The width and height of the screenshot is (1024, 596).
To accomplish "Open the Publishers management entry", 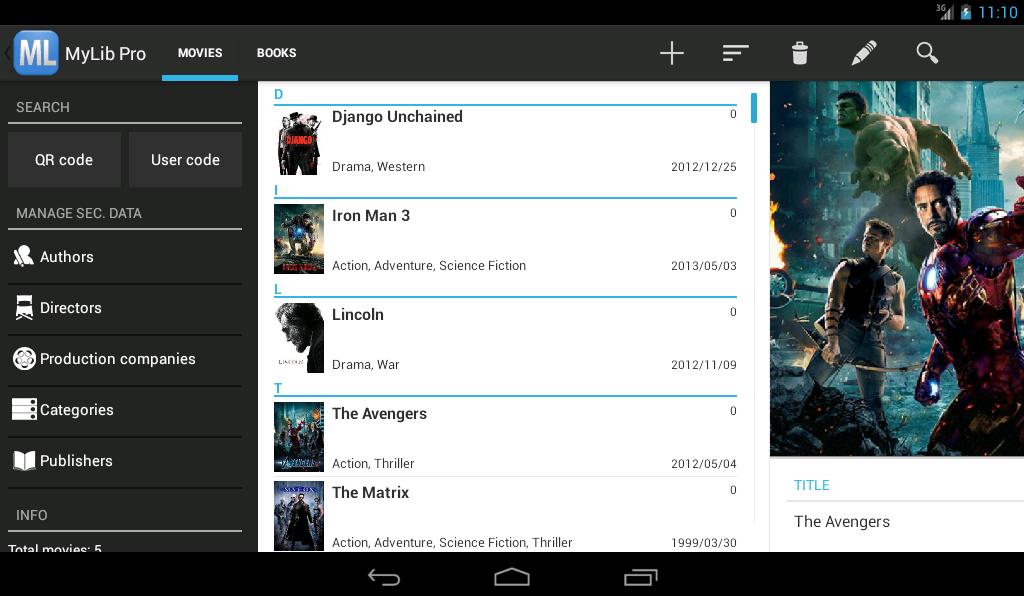I will point(125,460).
